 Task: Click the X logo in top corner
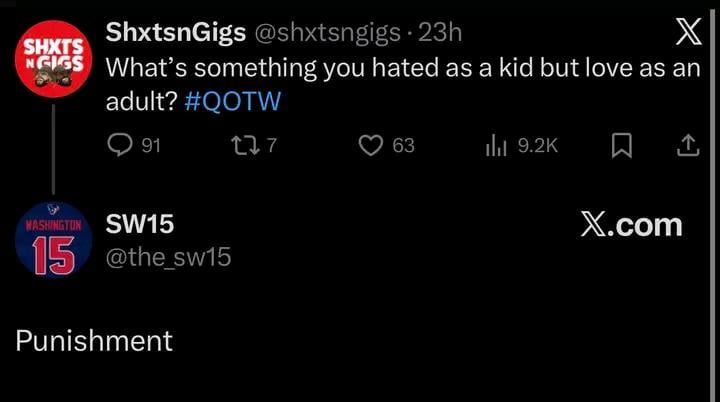(688, 35)
